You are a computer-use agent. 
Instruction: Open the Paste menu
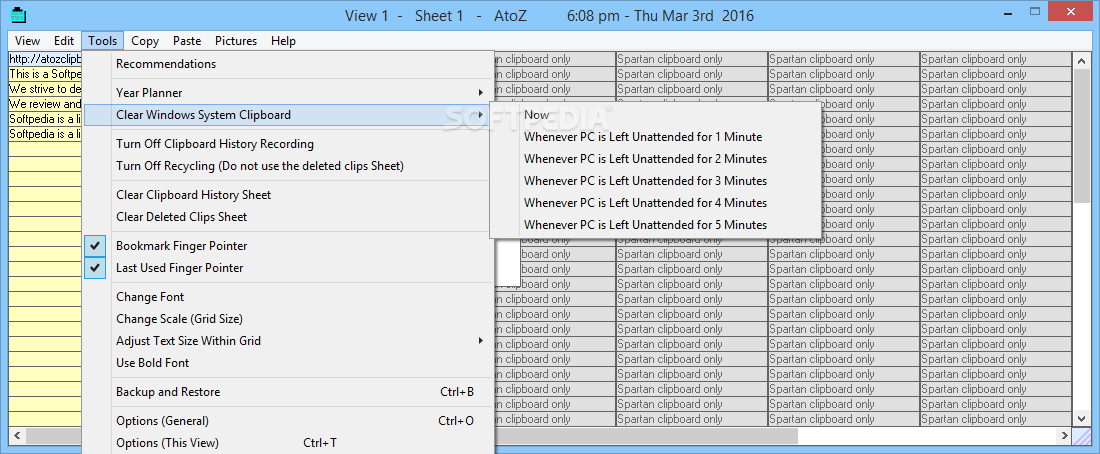tap(187, 41)
